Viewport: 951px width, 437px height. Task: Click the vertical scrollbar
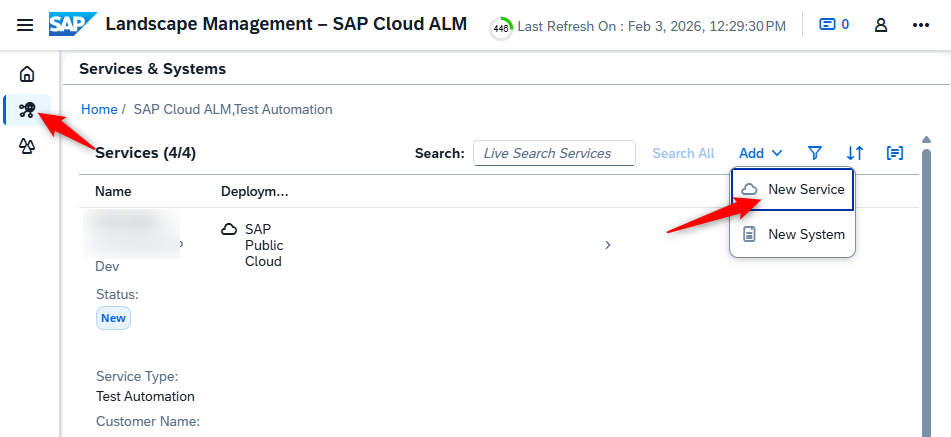point(926,291)
